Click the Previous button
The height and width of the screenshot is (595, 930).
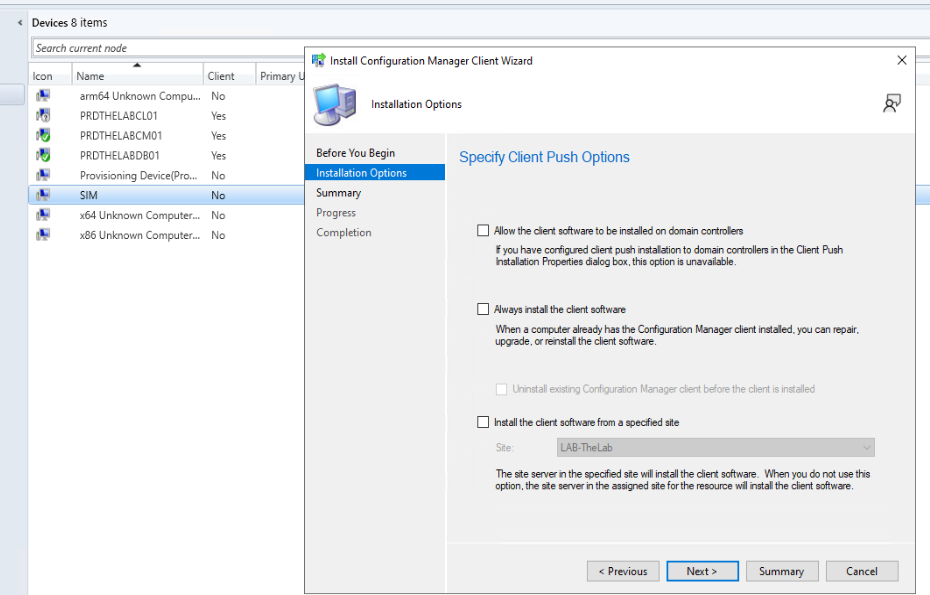click(623, 571)
